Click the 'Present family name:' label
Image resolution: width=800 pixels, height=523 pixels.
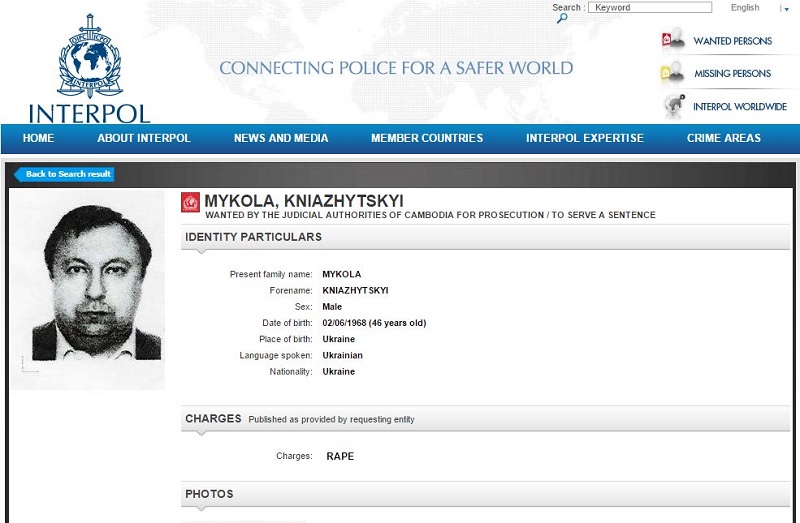coord(271,274)
